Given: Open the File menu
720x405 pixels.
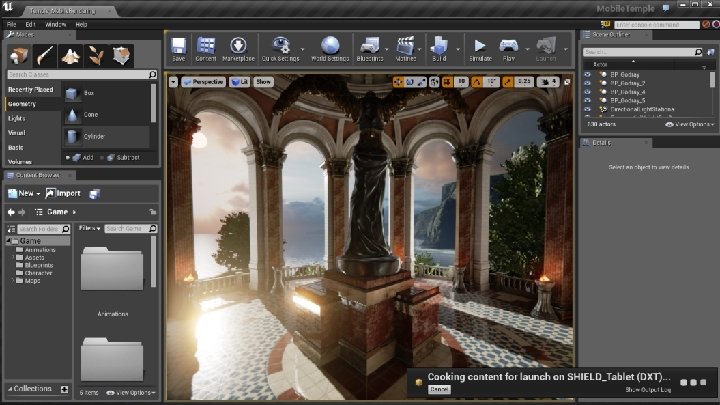Looking at the screenshot, I should point(11,24).
